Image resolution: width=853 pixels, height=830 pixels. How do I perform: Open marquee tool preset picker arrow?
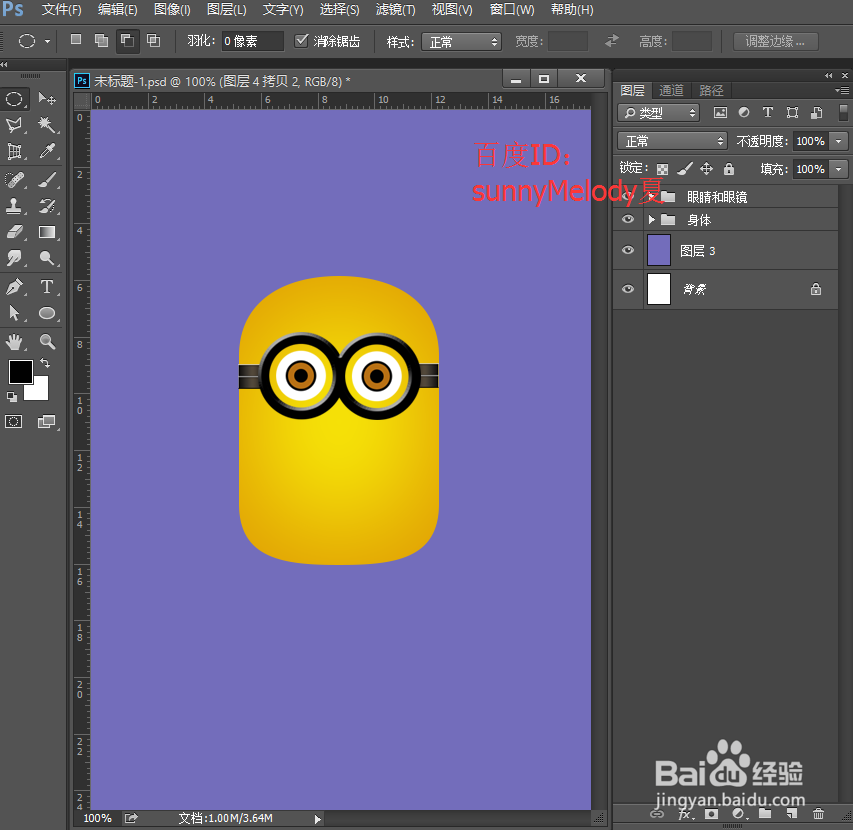coord(47,41)
